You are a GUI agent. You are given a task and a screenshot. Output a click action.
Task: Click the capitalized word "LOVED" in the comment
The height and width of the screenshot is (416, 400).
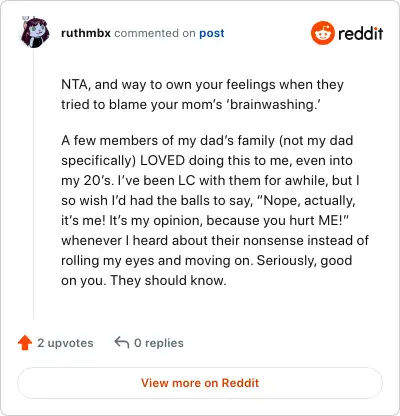[162, 160]
